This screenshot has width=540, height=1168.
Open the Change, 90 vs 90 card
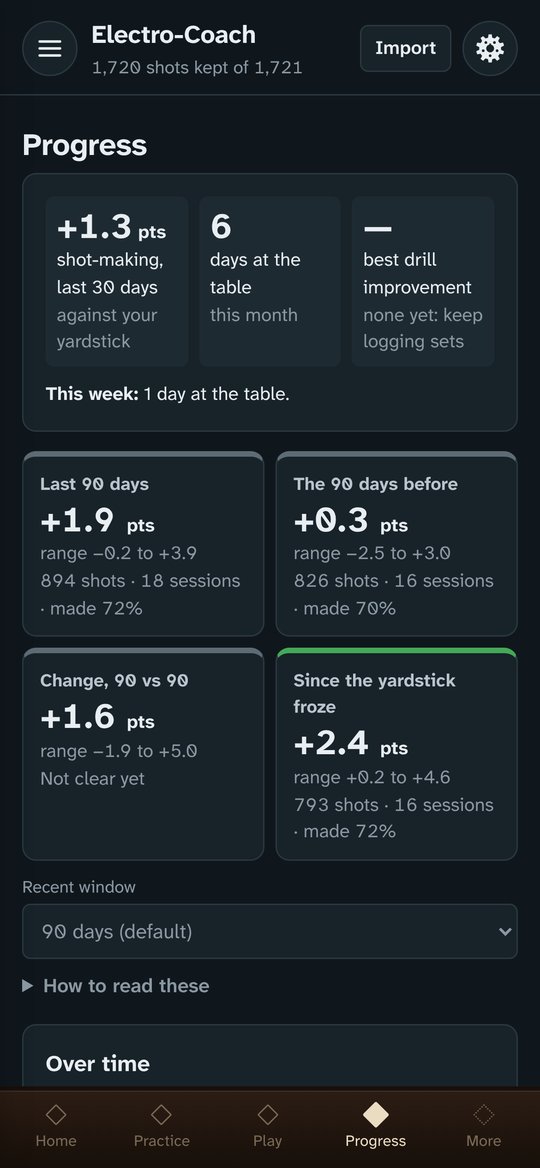143,754
